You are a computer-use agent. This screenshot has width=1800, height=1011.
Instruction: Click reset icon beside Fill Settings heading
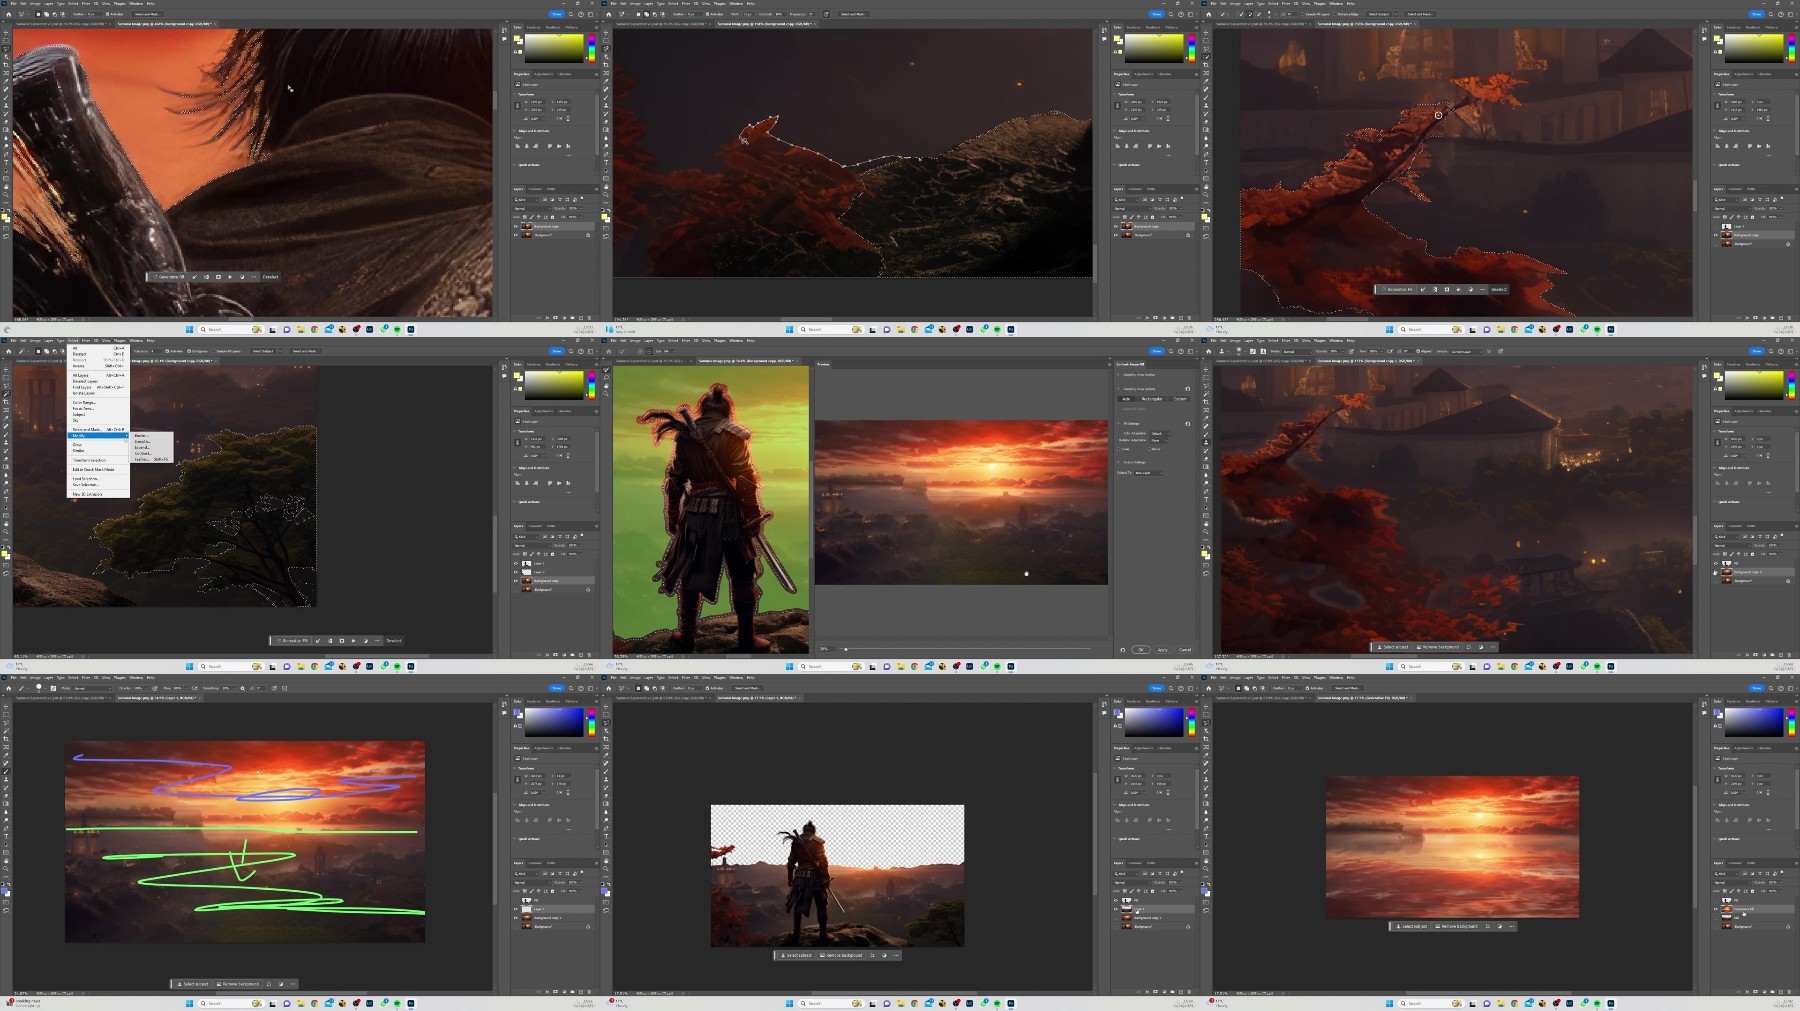point(1188,424)
